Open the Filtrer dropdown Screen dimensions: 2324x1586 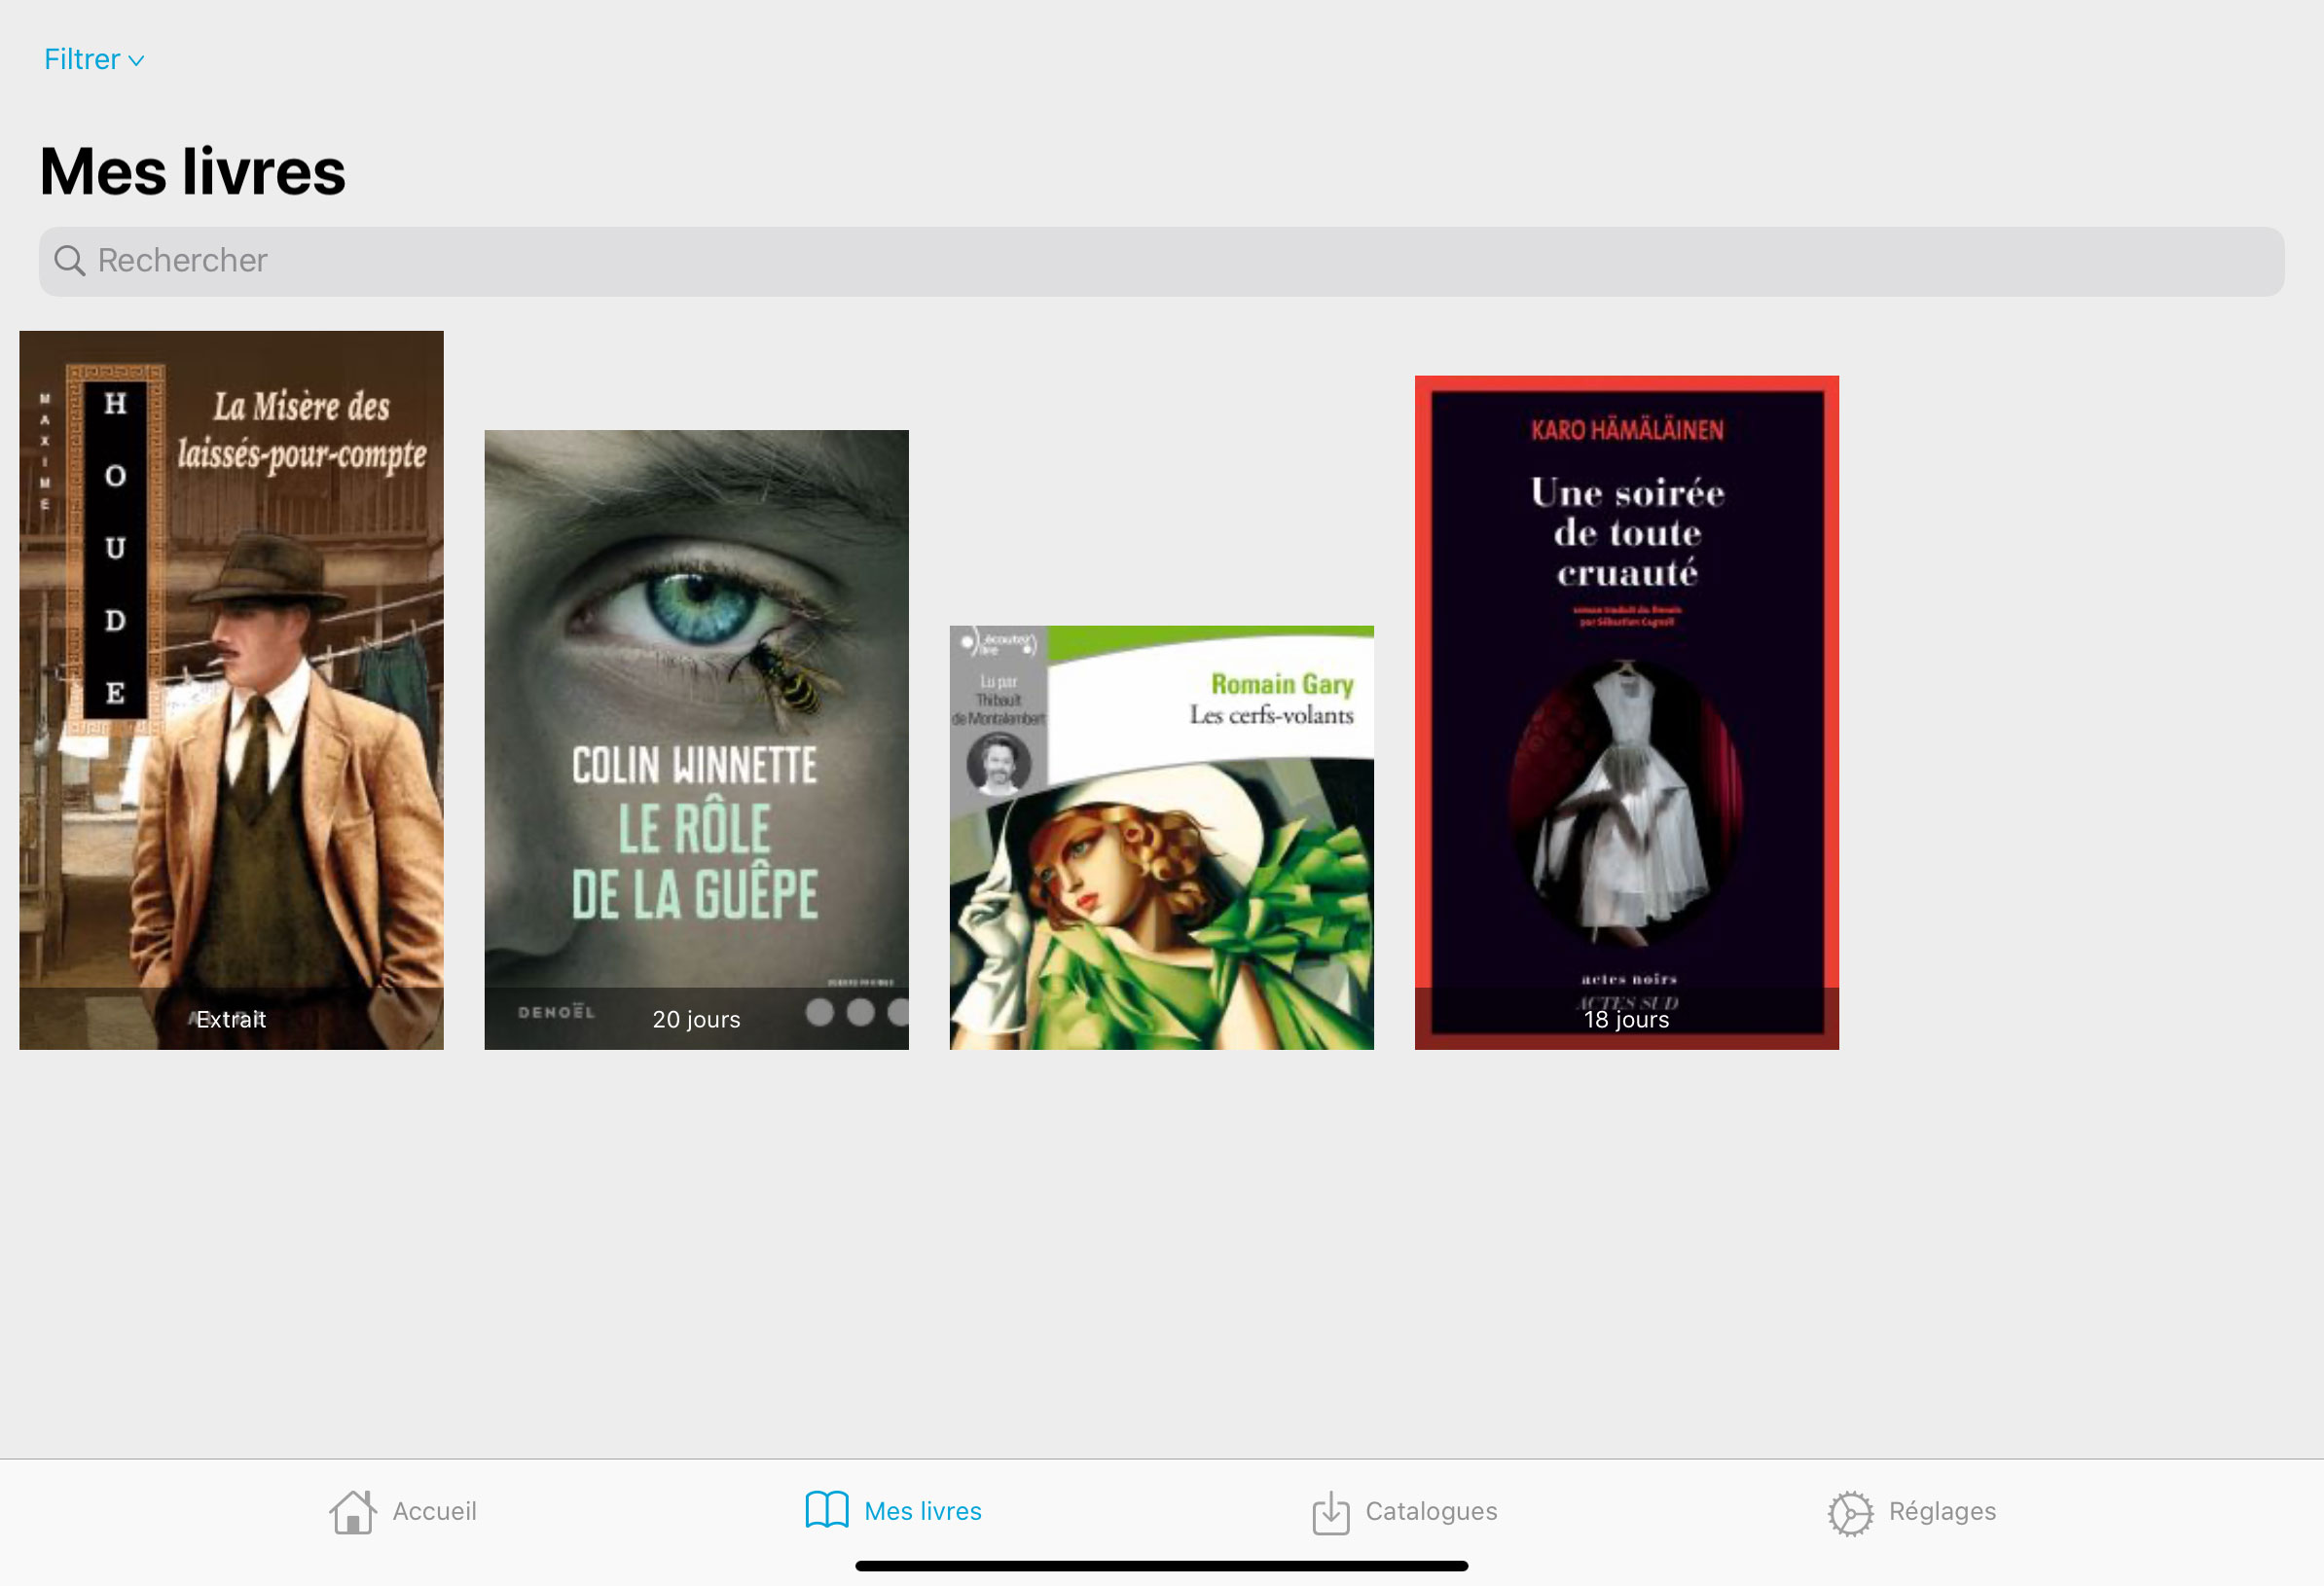tap(83, 60)
